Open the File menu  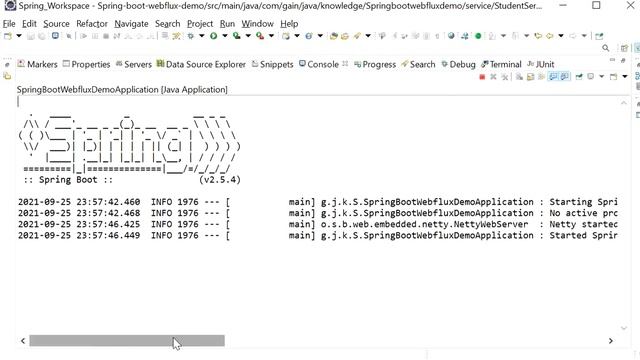click(9, 24)
